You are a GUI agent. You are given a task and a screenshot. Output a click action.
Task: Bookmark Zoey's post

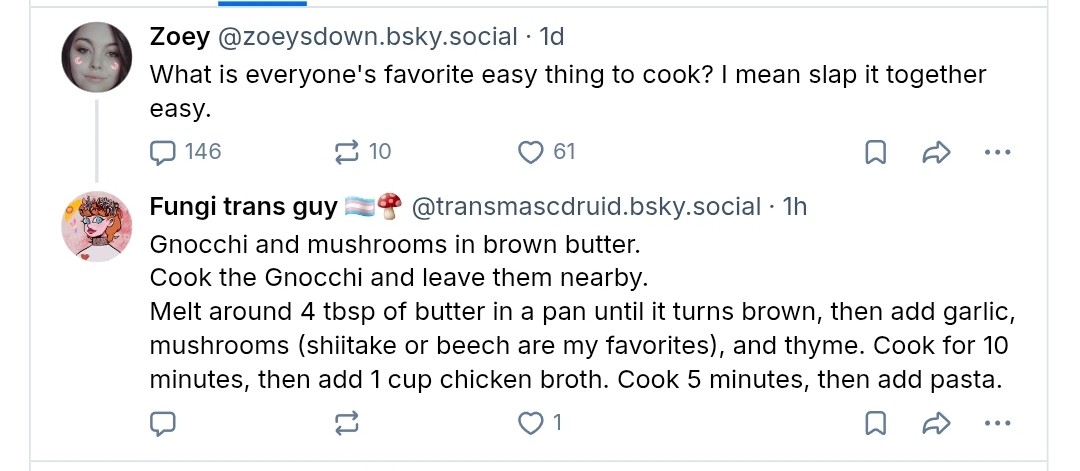click(x=875, y=153)
